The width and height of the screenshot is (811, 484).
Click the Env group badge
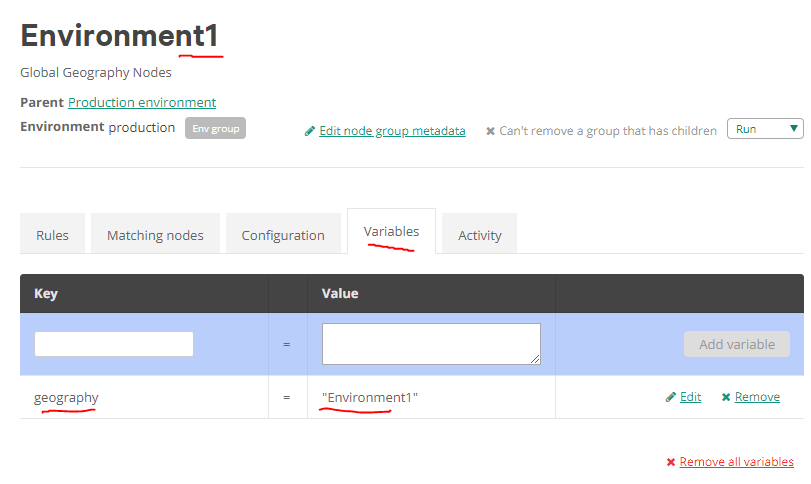(x=215, y=128)
